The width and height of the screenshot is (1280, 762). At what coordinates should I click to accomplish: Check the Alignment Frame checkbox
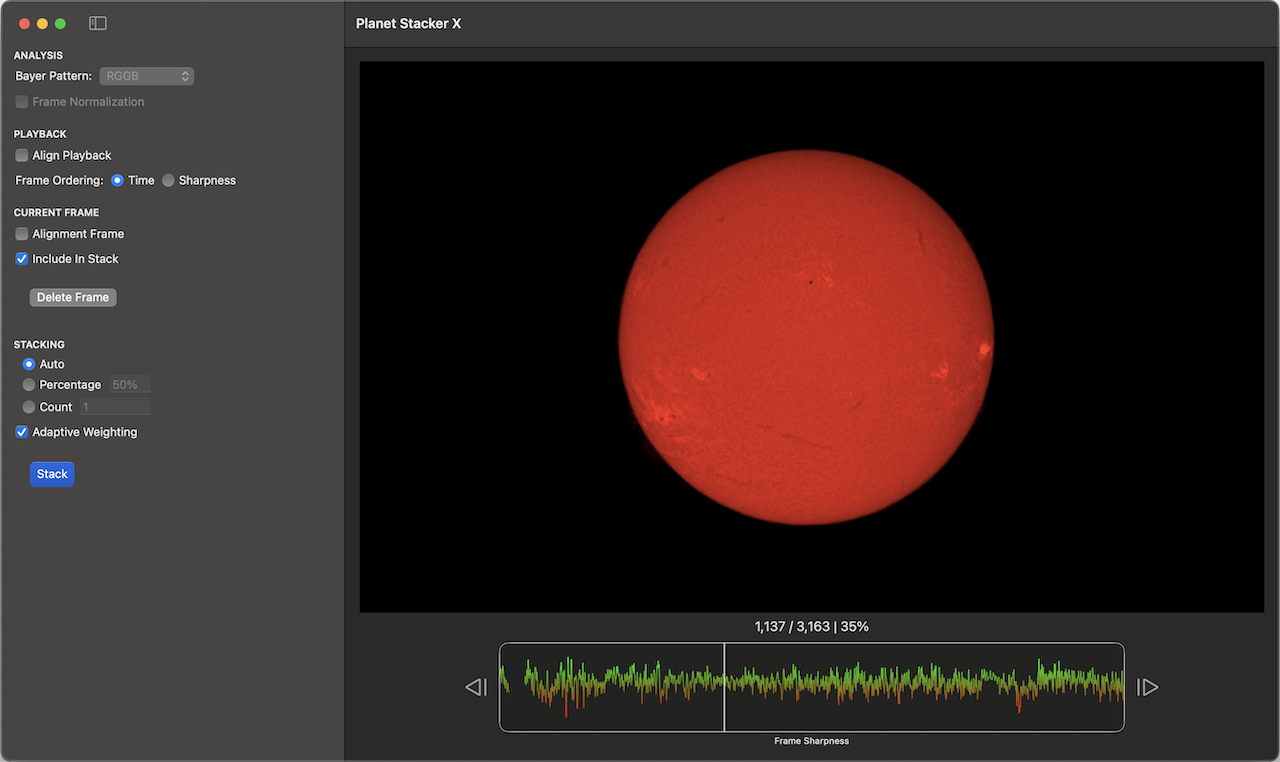(x=22, y=234)
